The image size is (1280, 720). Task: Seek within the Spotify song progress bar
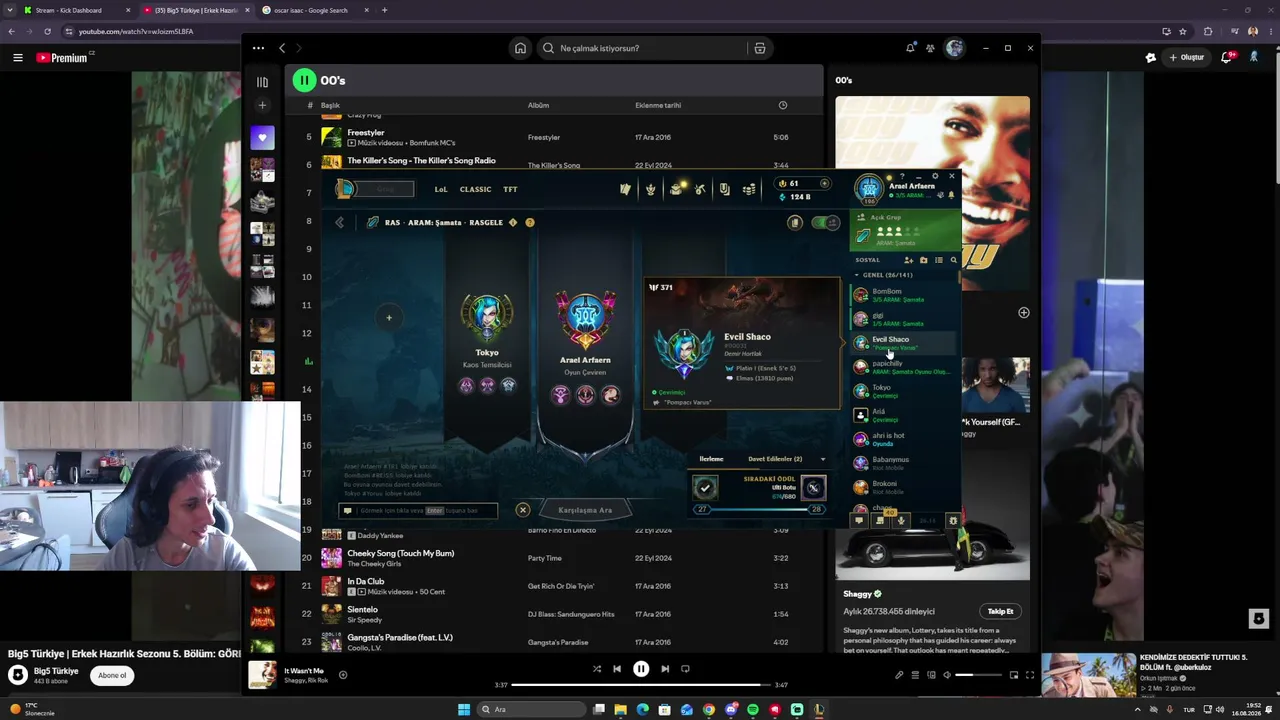pyautogui.click(x=641, y=685)
